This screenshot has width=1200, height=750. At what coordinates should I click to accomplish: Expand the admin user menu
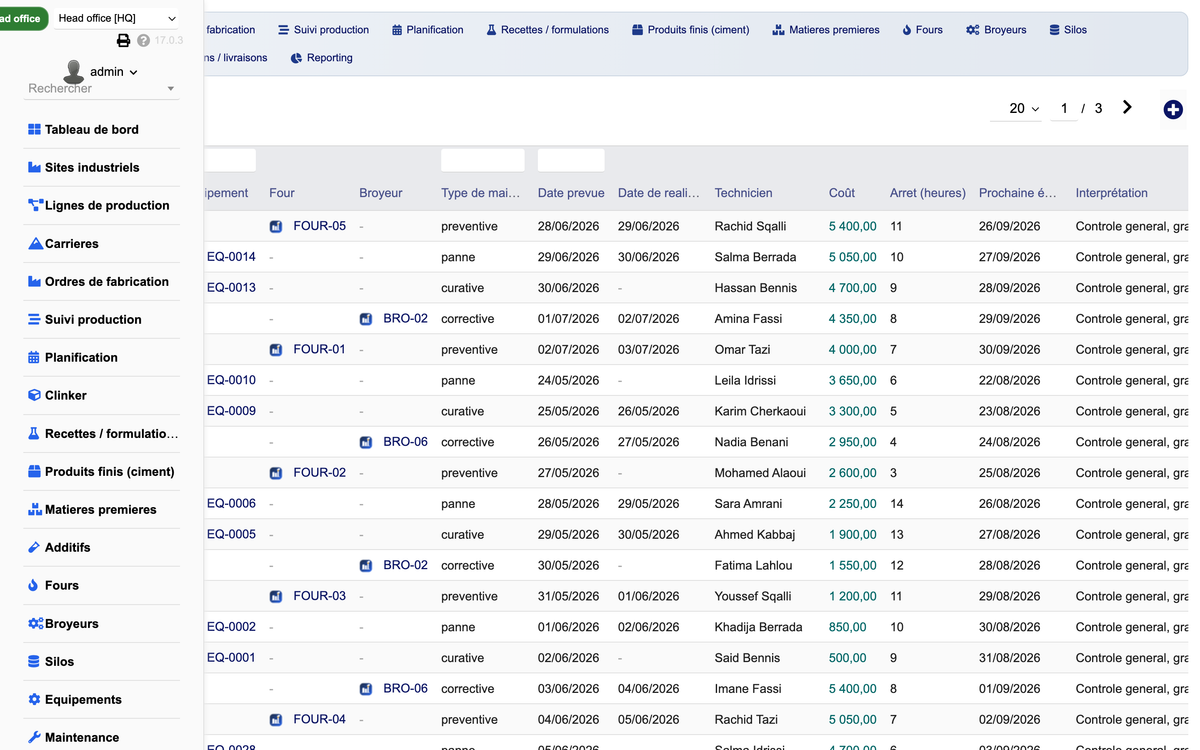[114, 72]
